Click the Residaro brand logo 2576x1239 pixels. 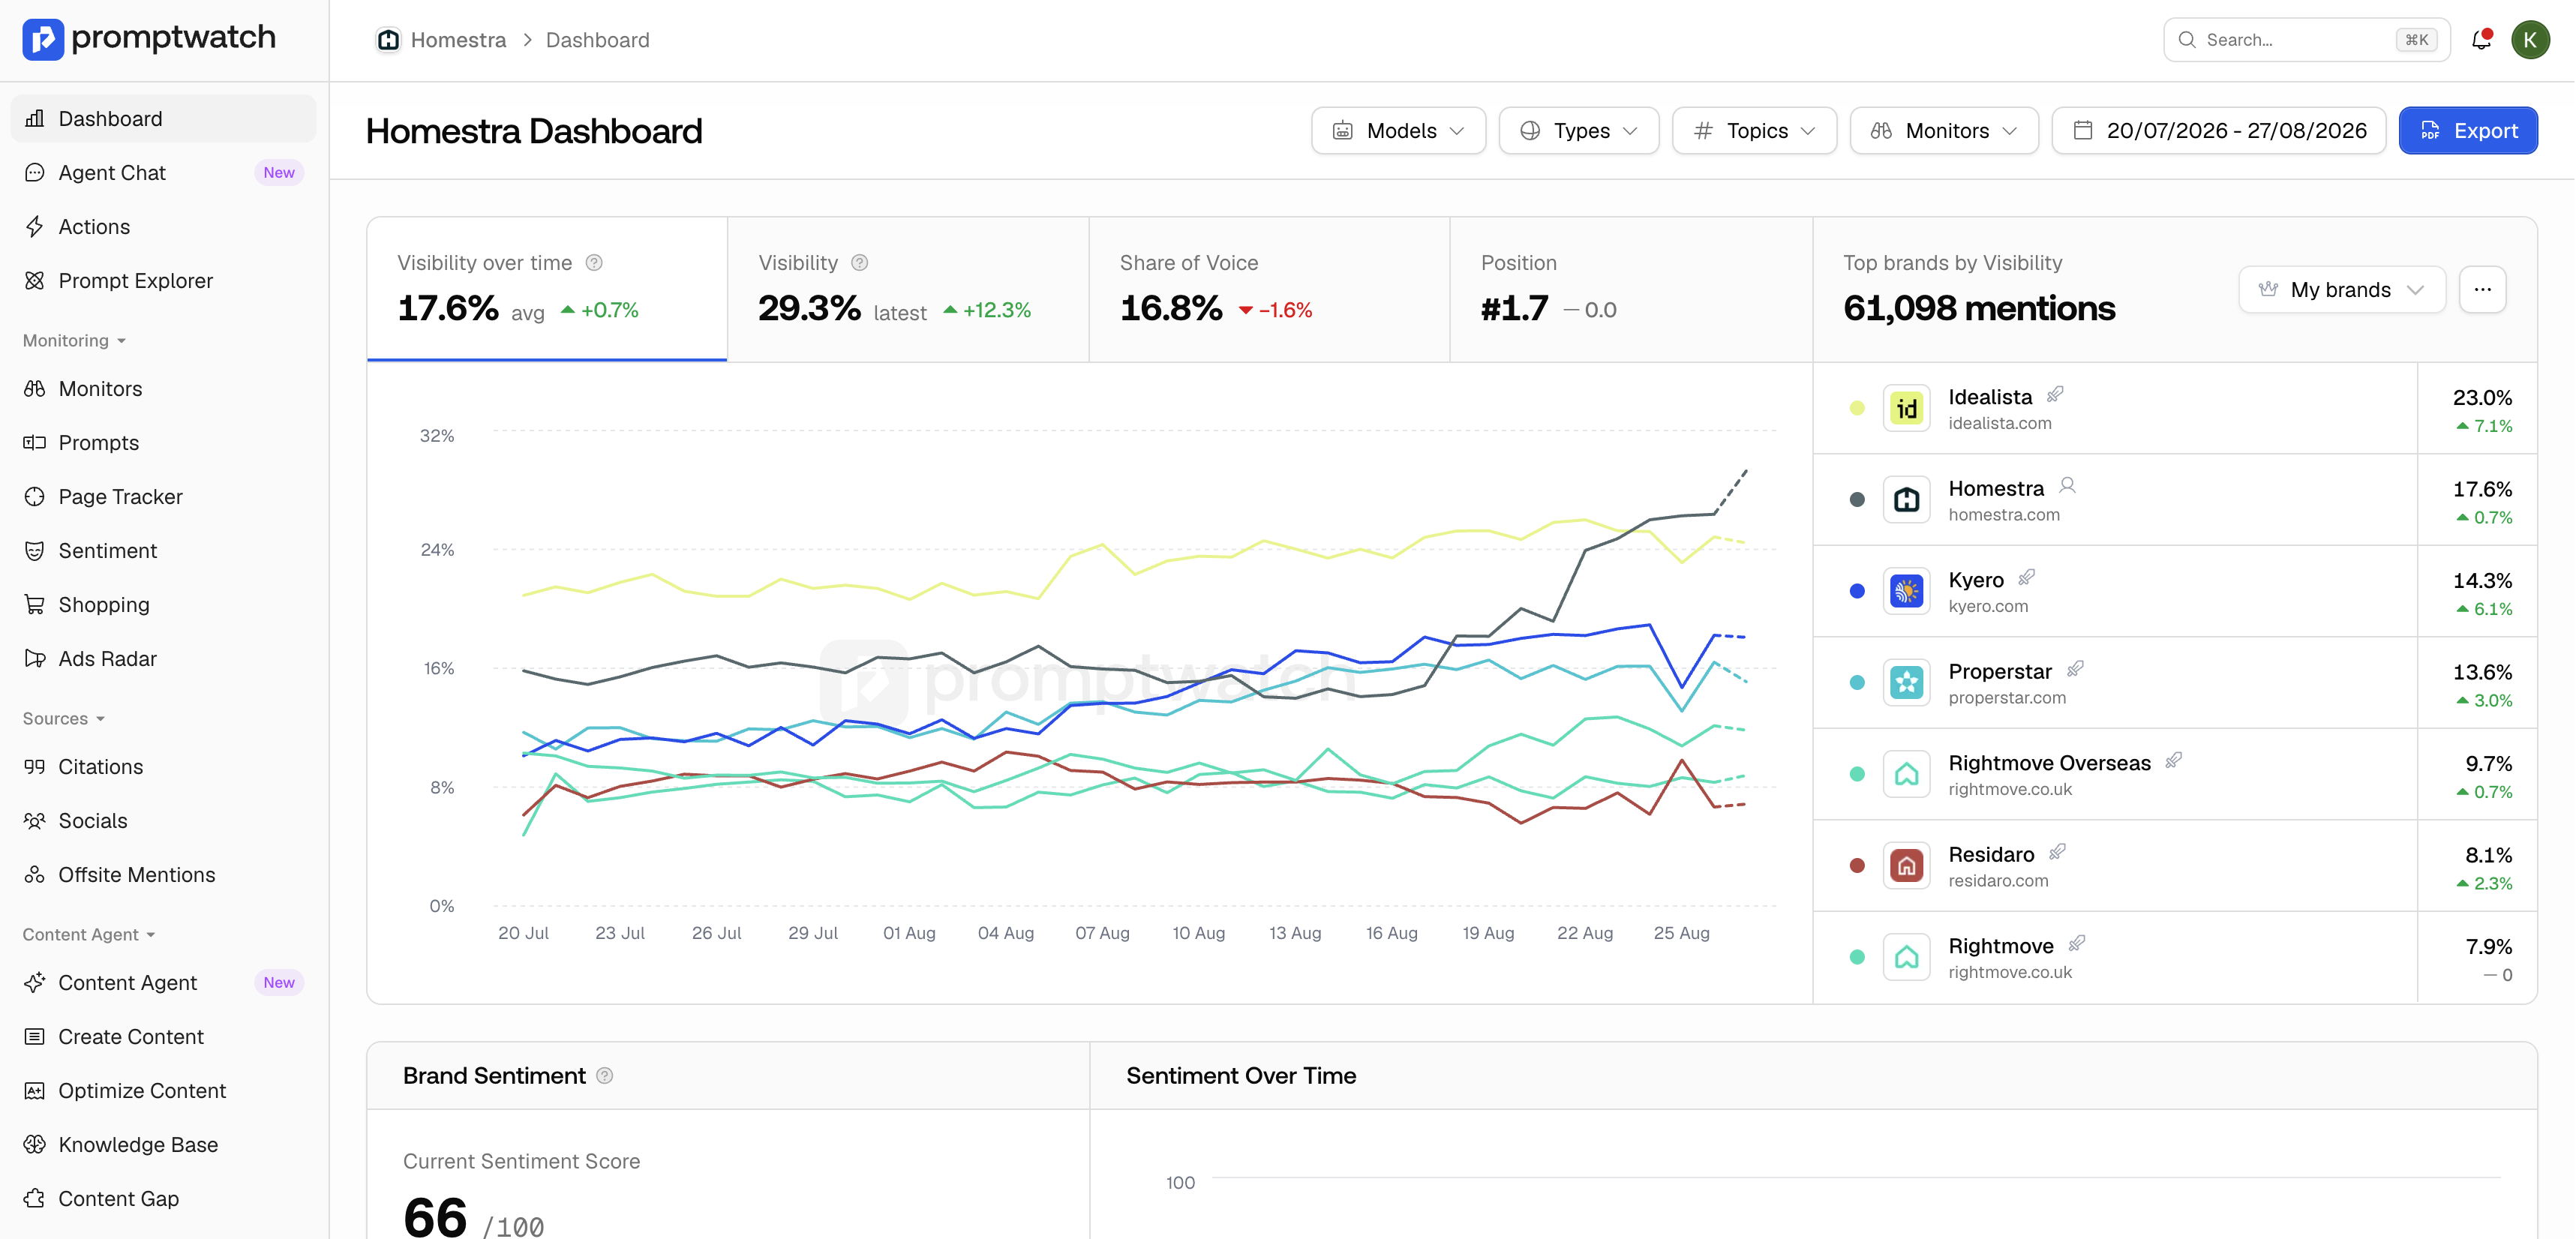pos(1906,865)
